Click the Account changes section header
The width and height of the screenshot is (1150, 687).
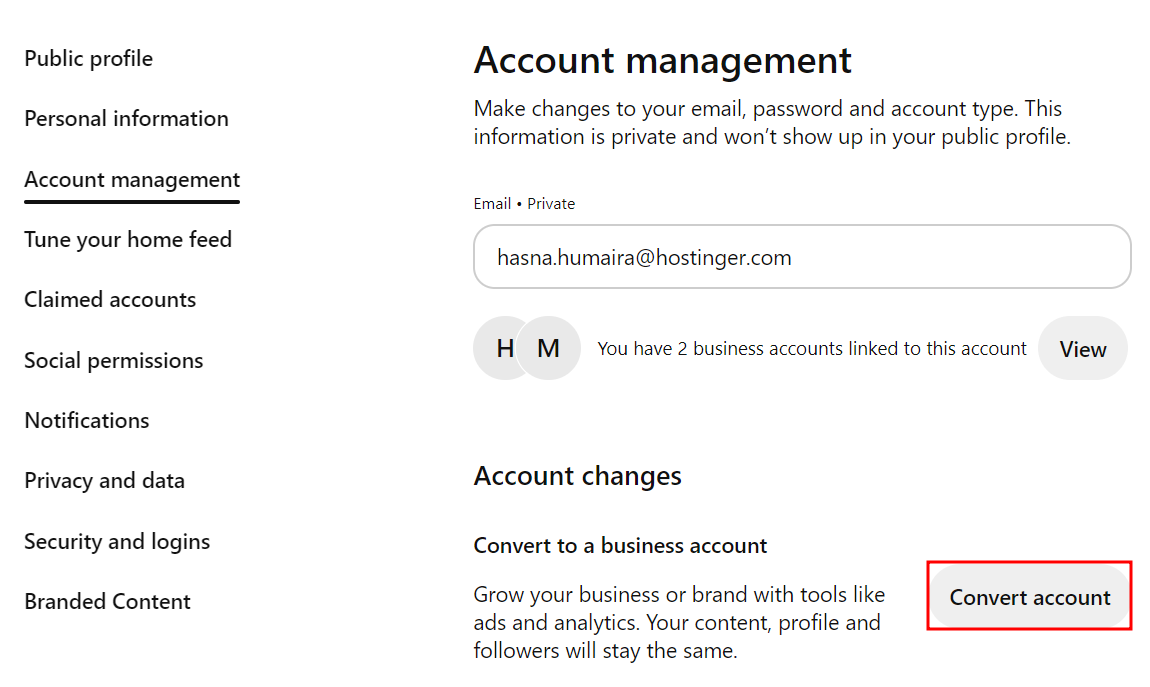tap(578, 476)
